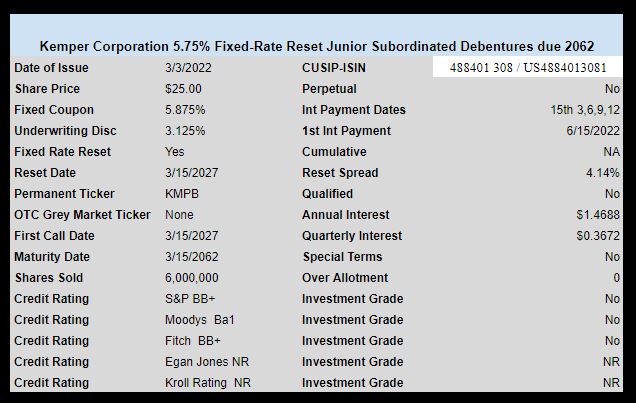Select the Underwriting Disc 3.125% cell
636x403 pixels.
[185, 131]
